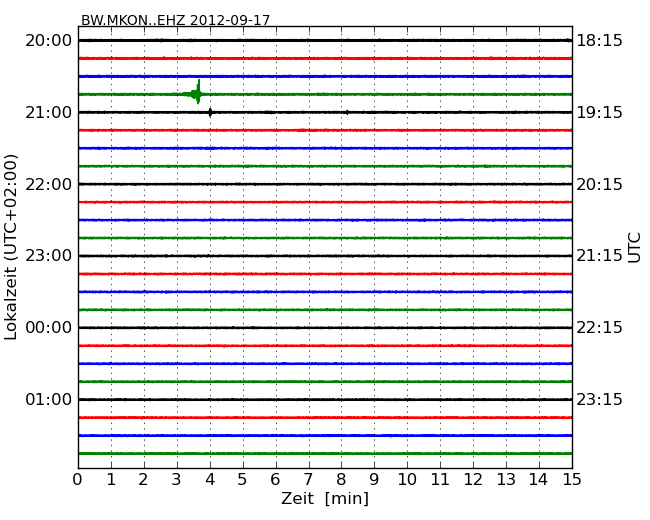Click the bottom green trace above the x-axis
The height and width of the screenshot is (520, 650).
325,453
